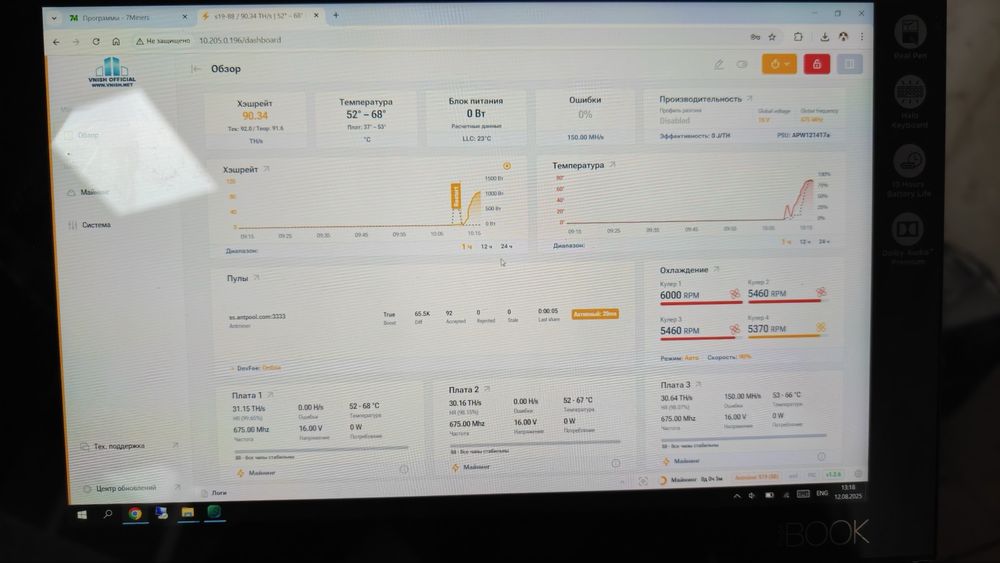Image resolution: width=1000 pixels, height=563 pixels.
Task: Switch to s19-88 dashboard browser tab
Action: click(260, 16)
